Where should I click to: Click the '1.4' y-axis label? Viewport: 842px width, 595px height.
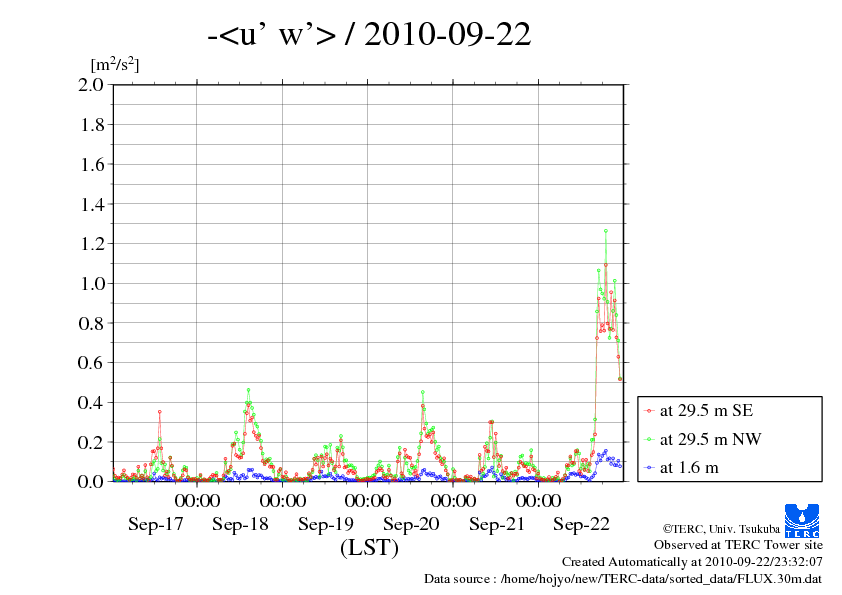coord(91,204)
